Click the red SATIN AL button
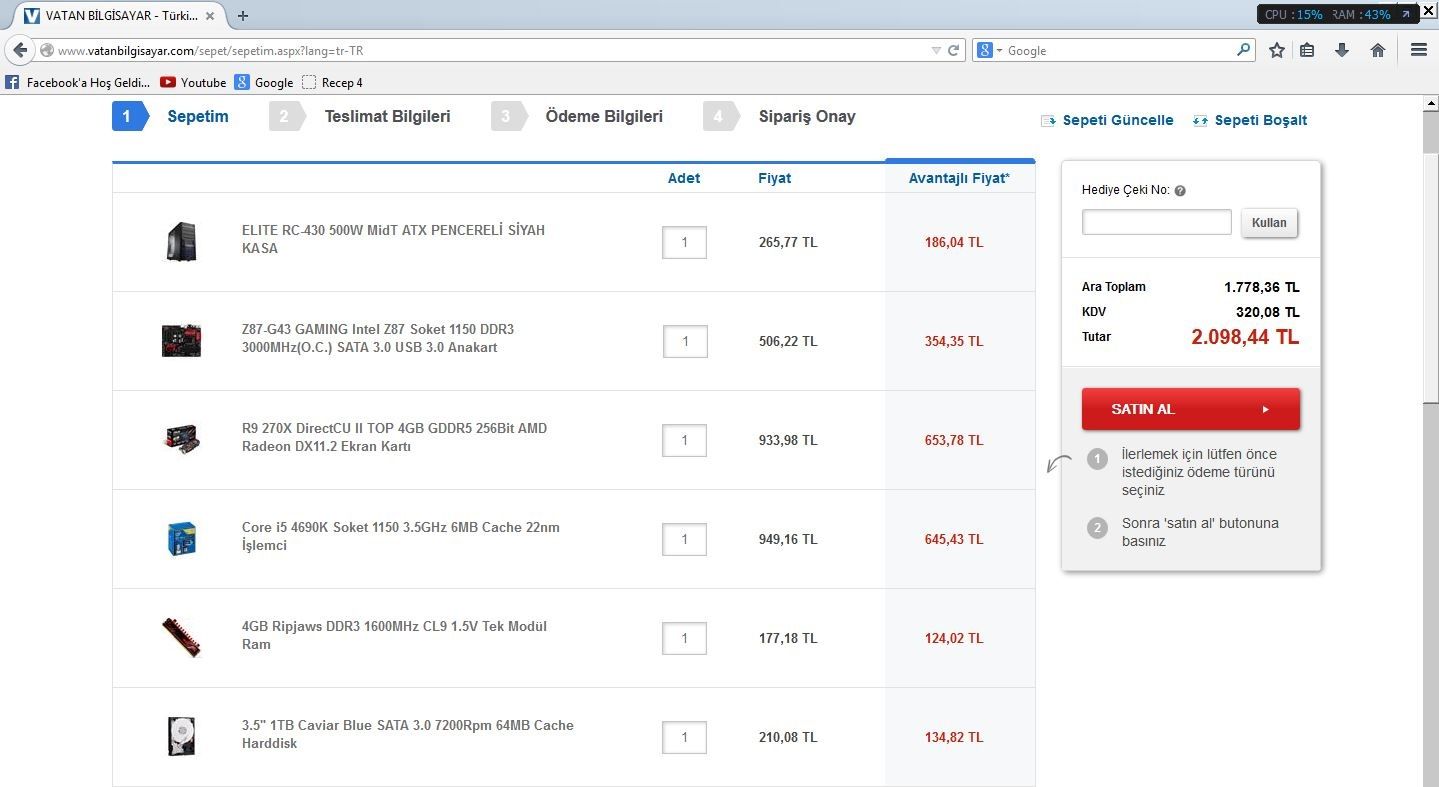Image resolution: width=1439 pixels, height=787 pixels. pos(1191,409)
